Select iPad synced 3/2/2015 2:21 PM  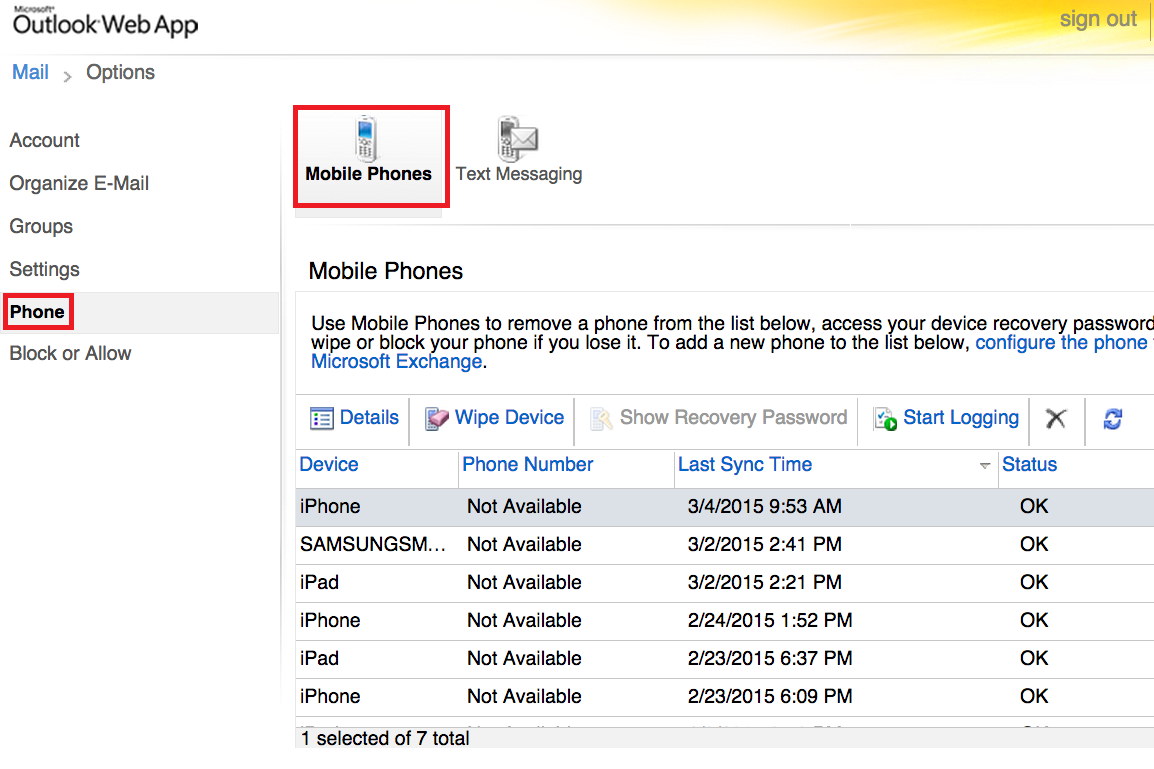(x=725, y=584)
